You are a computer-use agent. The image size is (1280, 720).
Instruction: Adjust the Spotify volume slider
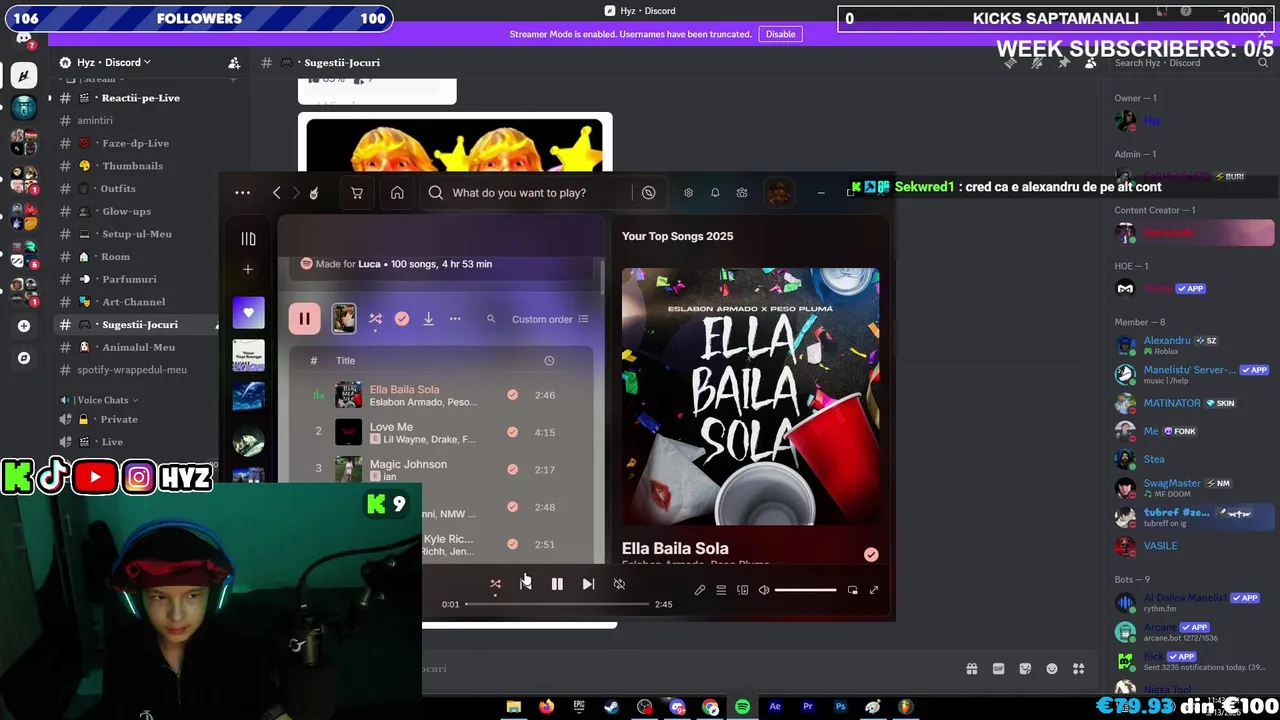(x=805, y=590)
